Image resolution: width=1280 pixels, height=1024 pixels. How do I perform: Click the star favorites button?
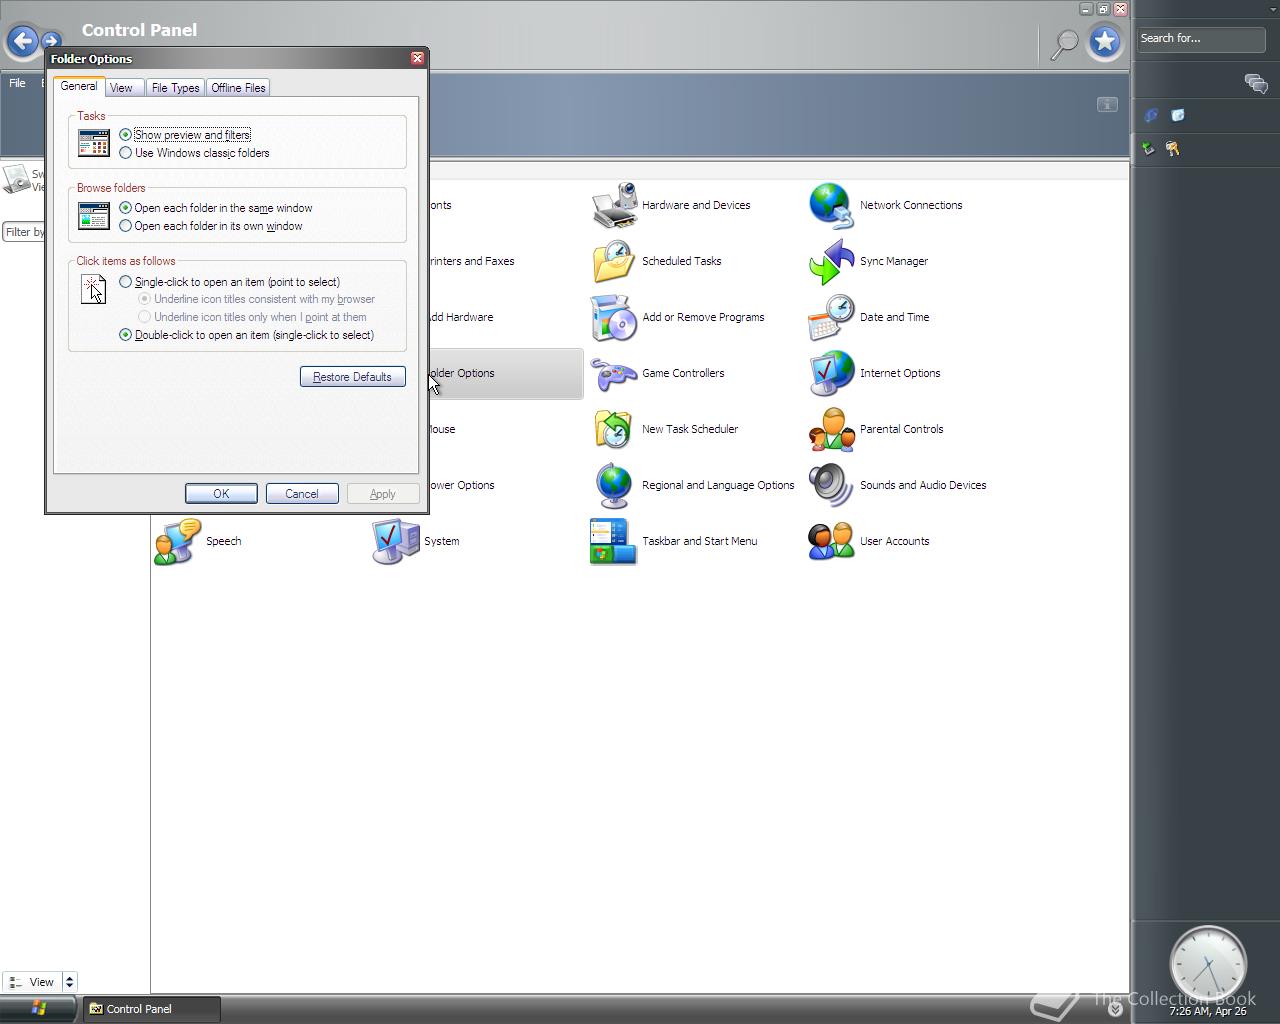pyautogui.click(x=1105, y=41)
